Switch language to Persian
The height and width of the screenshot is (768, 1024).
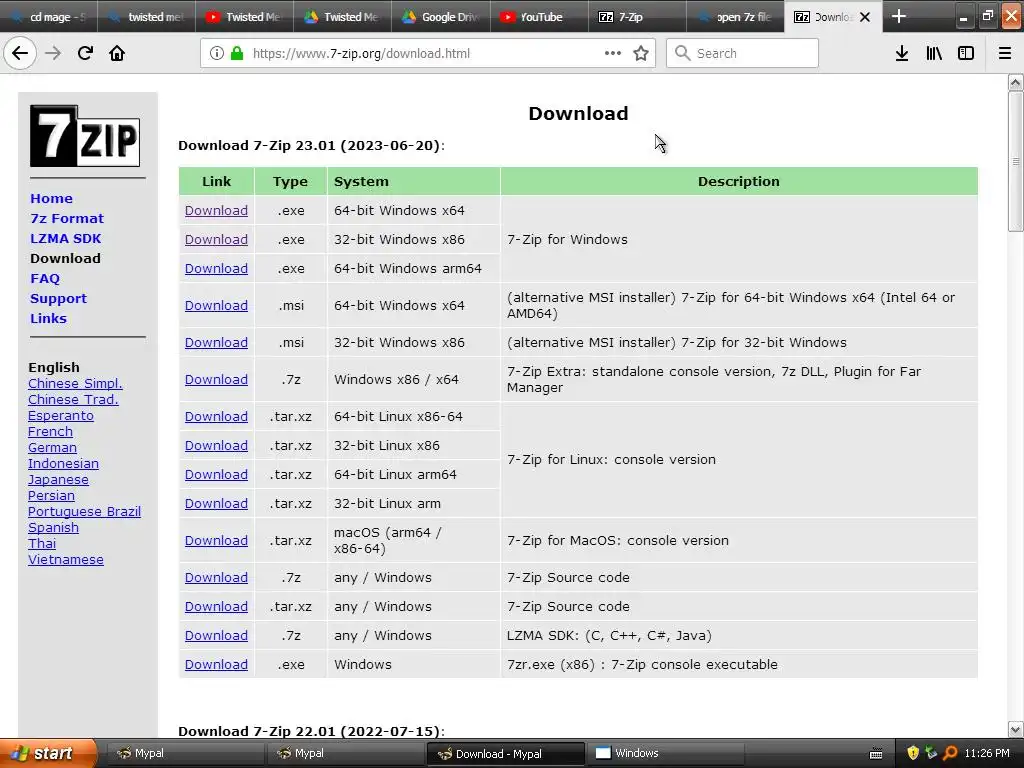click(x=51, y=496)
